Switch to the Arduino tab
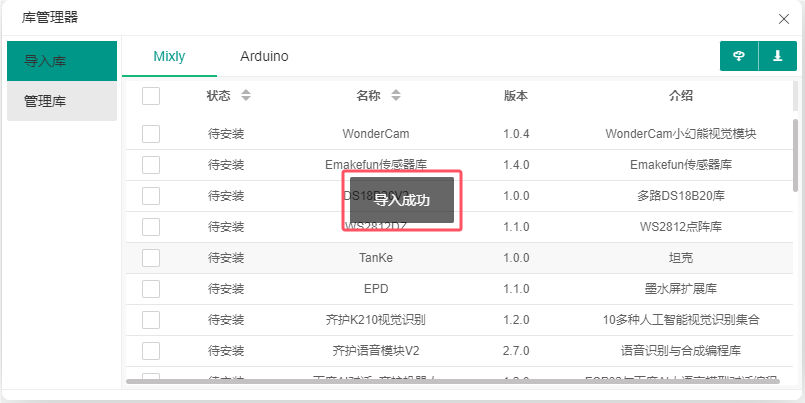The width and height of the screenshot is (805, 403). click(x=264, y=57)
